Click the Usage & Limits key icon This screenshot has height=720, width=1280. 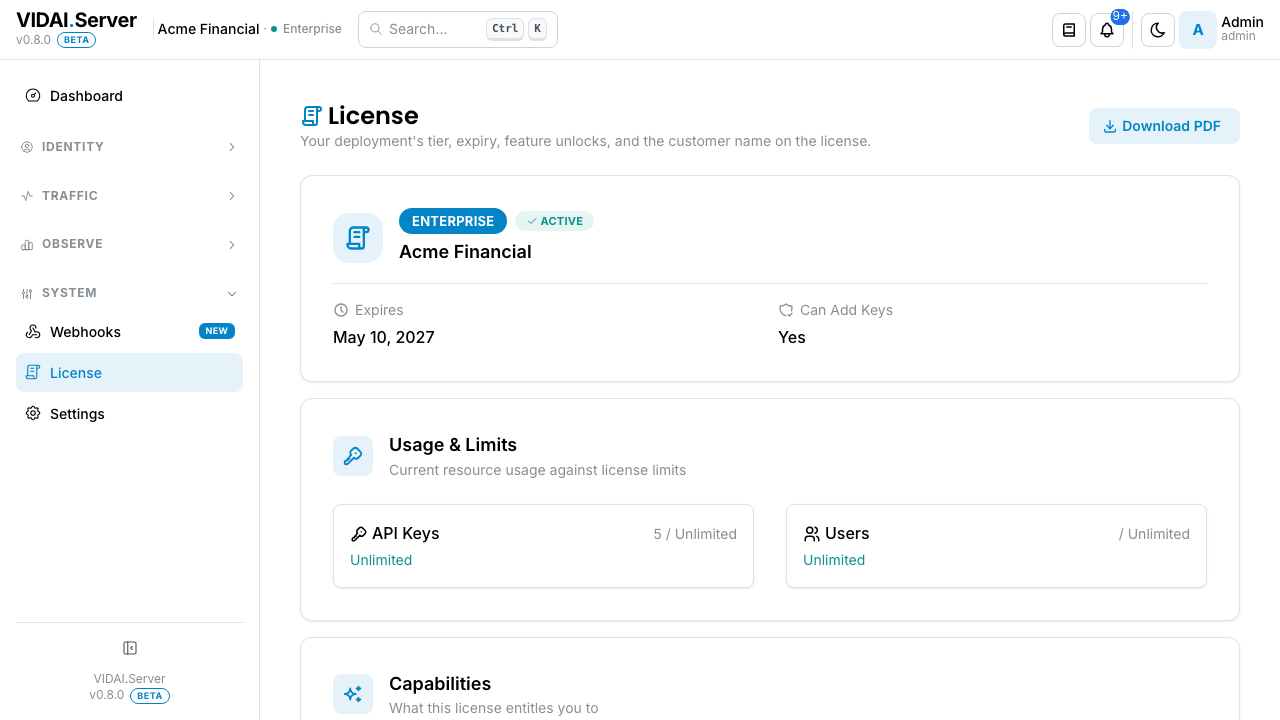pyautogui.click(x=353, y=456)
